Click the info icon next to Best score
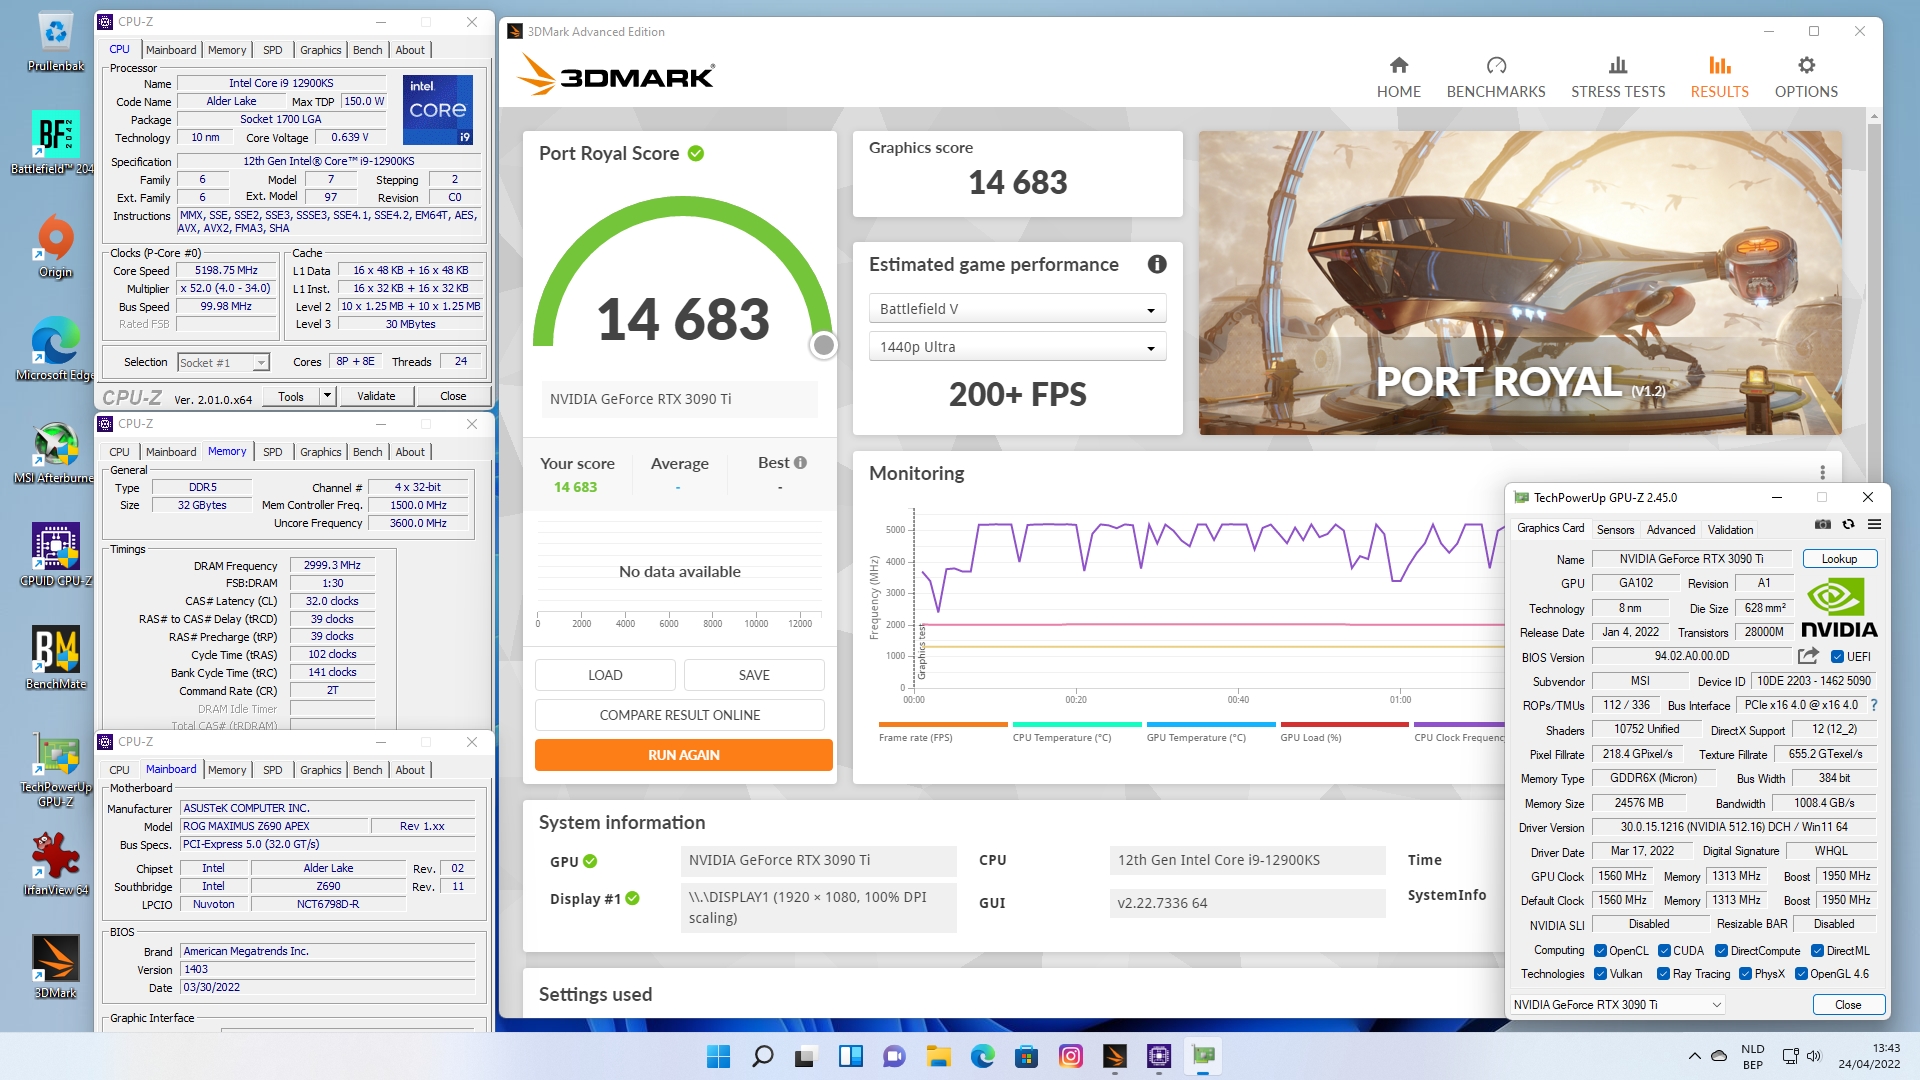This screenshot has height=1080, width=1920. pos(800,463)
